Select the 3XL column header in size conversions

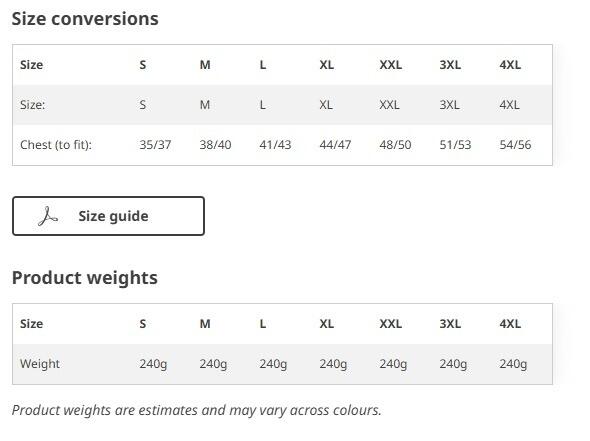coord(450,65)
